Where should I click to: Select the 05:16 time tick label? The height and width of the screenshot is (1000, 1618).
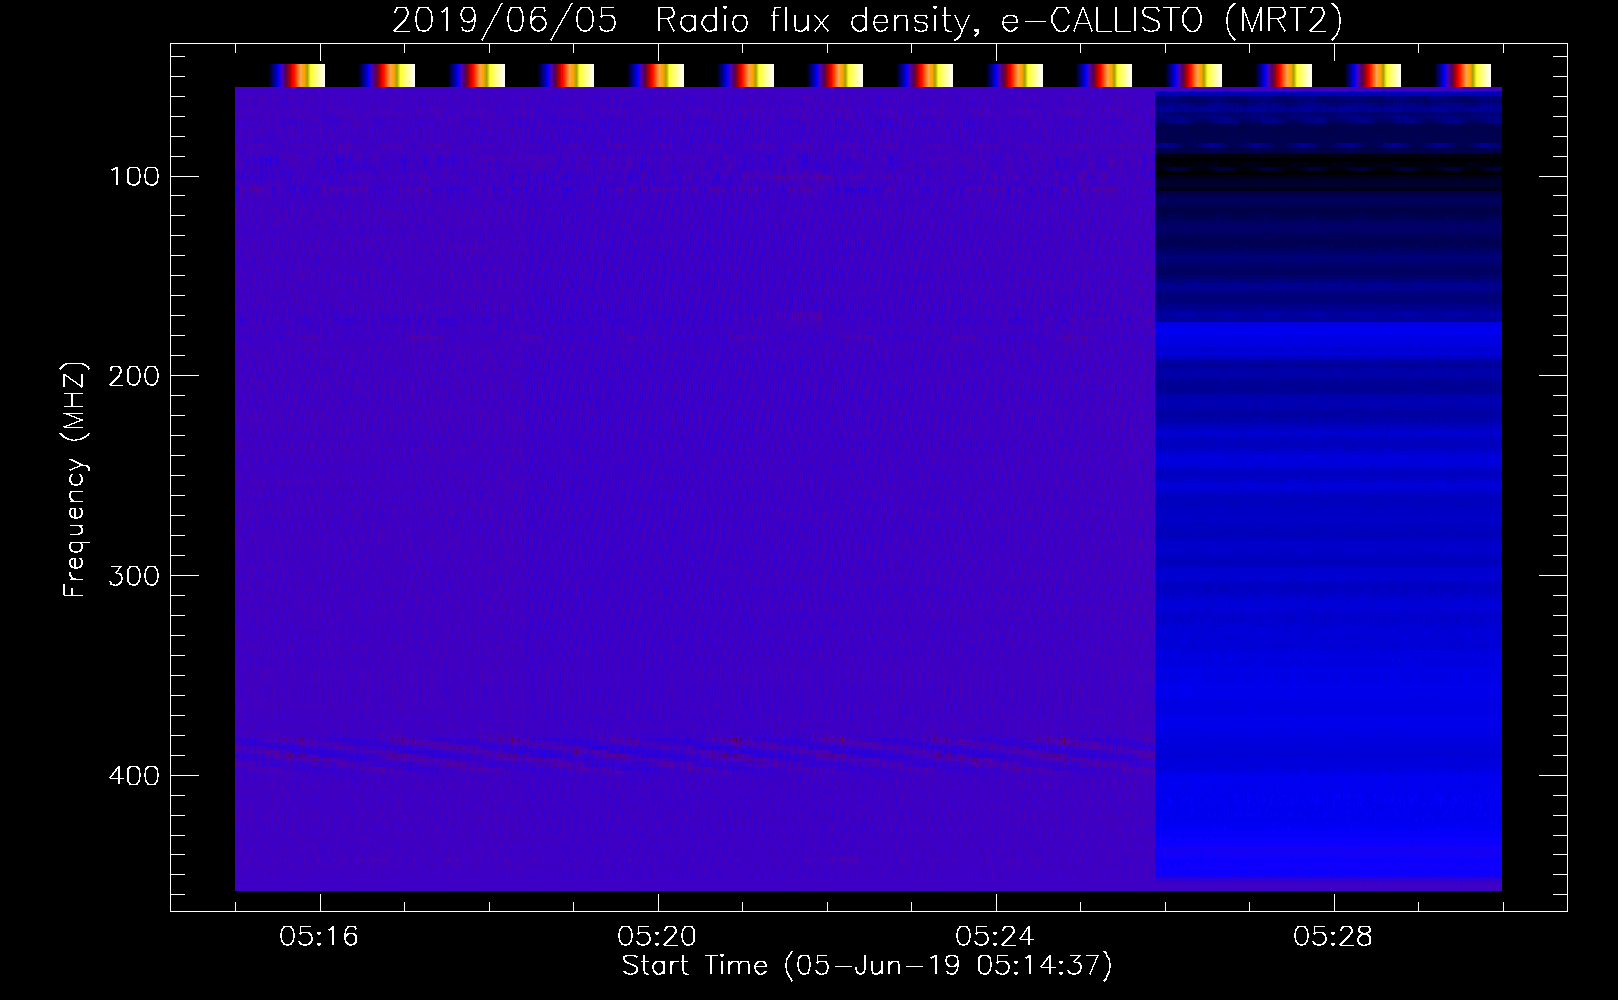click(319, 937)
